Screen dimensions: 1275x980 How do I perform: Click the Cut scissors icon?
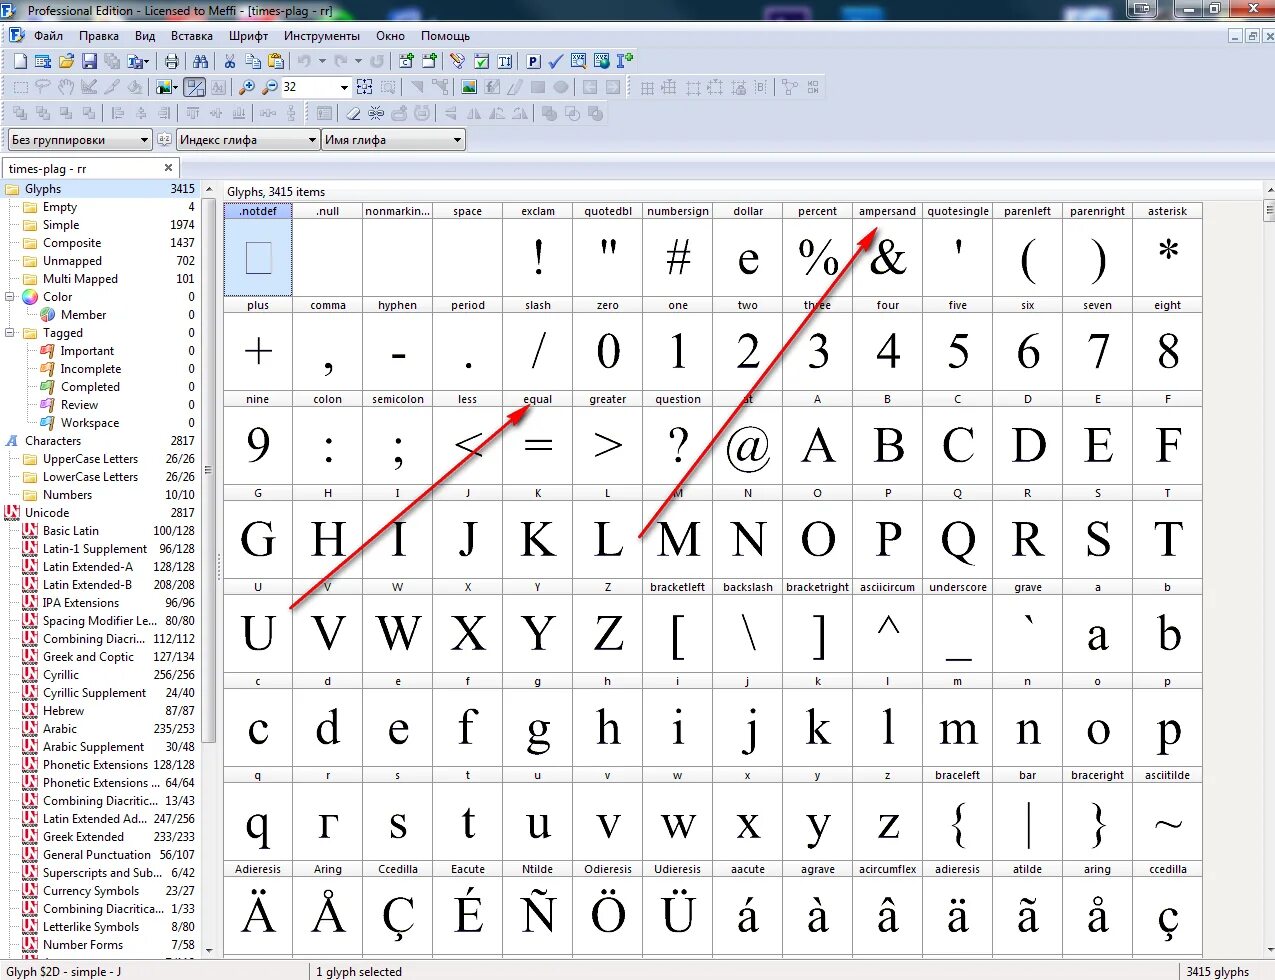(230, 61)
